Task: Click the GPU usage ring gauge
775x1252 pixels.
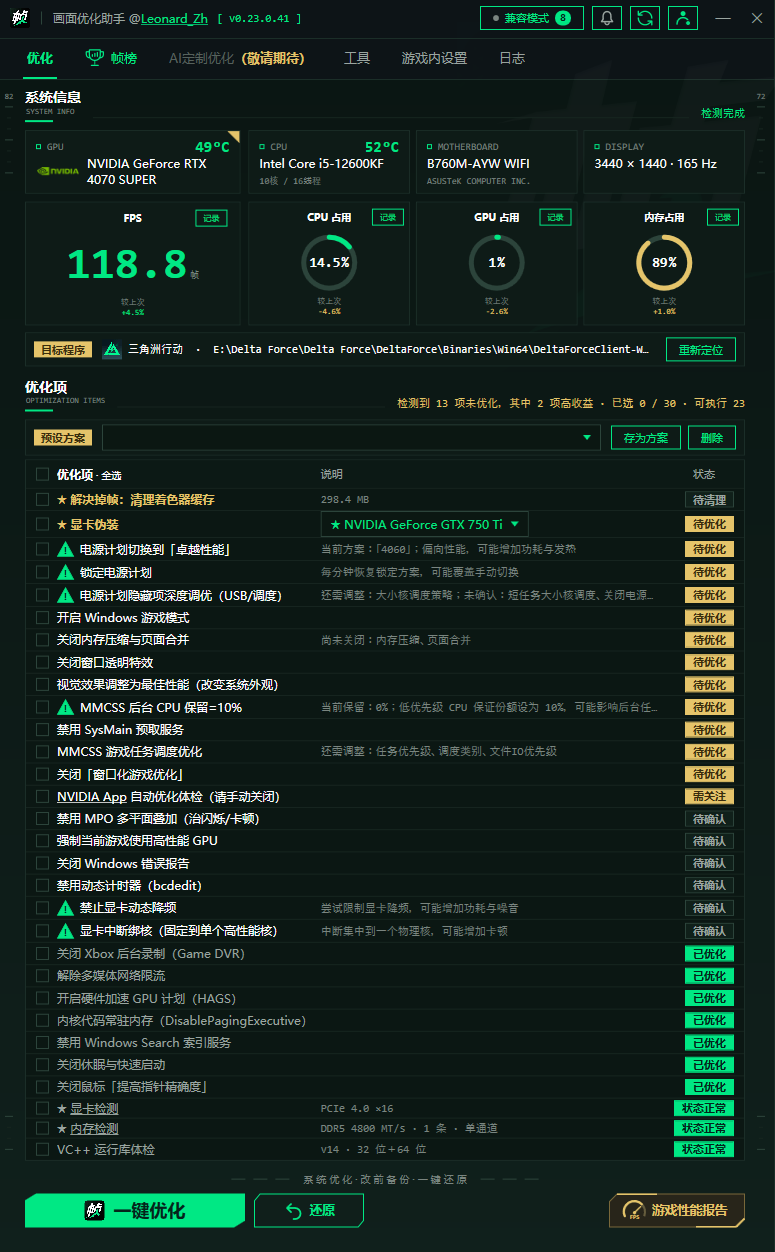Action: click(x=497, y=263)
